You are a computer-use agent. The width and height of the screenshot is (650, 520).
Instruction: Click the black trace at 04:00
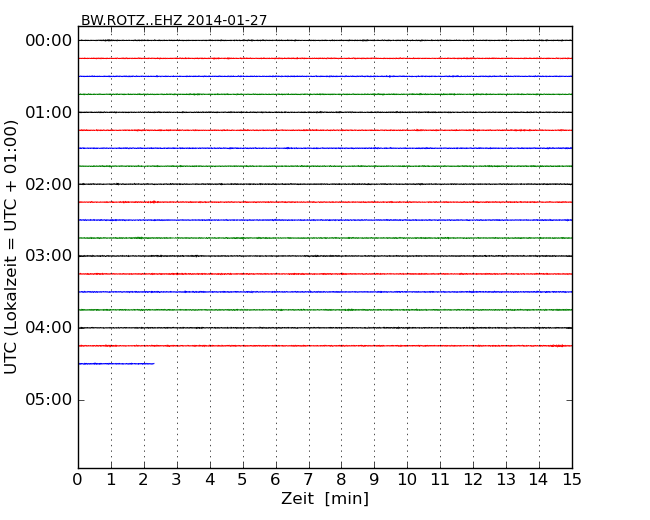coord(325,328)
